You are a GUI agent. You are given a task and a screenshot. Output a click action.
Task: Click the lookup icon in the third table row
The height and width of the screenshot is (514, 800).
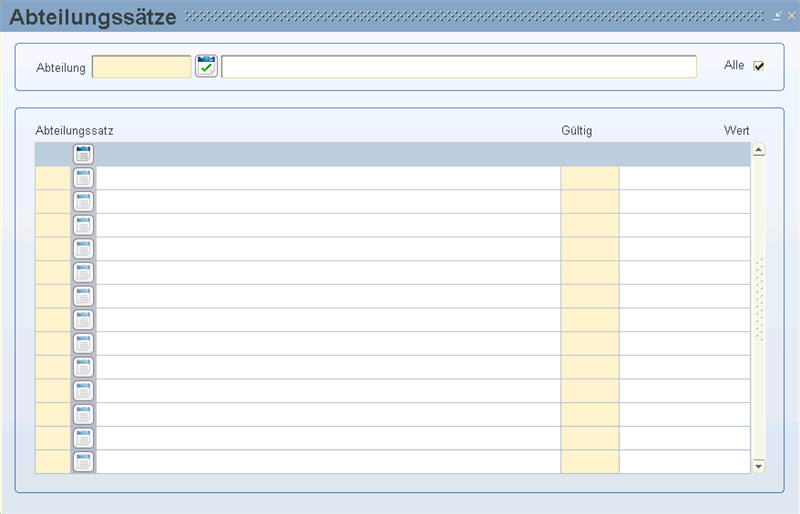point(83,202)
